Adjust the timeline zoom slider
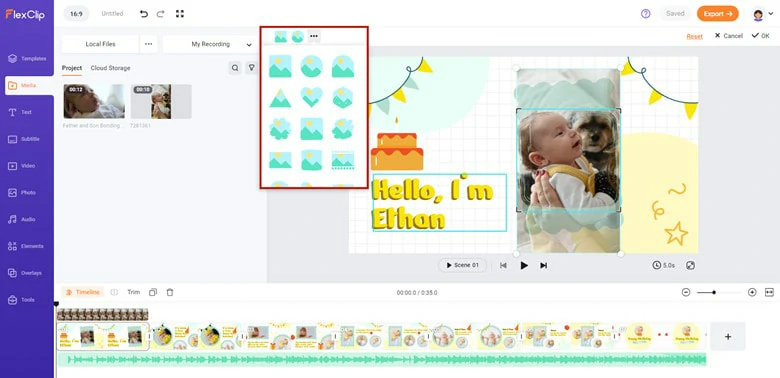The height and width of the screenshot is (378, 780). click(x=714, y=292)
